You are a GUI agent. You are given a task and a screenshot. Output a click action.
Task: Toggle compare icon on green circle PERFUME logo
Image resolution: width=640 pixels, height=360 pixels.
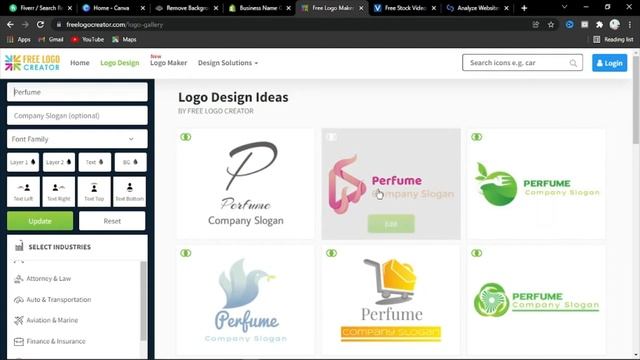(476, 253)
